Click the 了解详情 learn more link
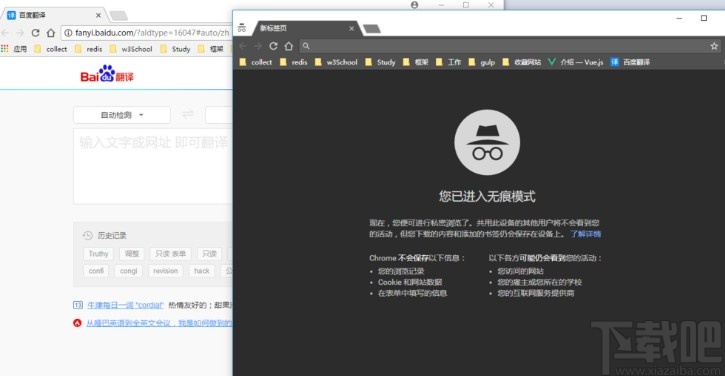 point(585,234)
